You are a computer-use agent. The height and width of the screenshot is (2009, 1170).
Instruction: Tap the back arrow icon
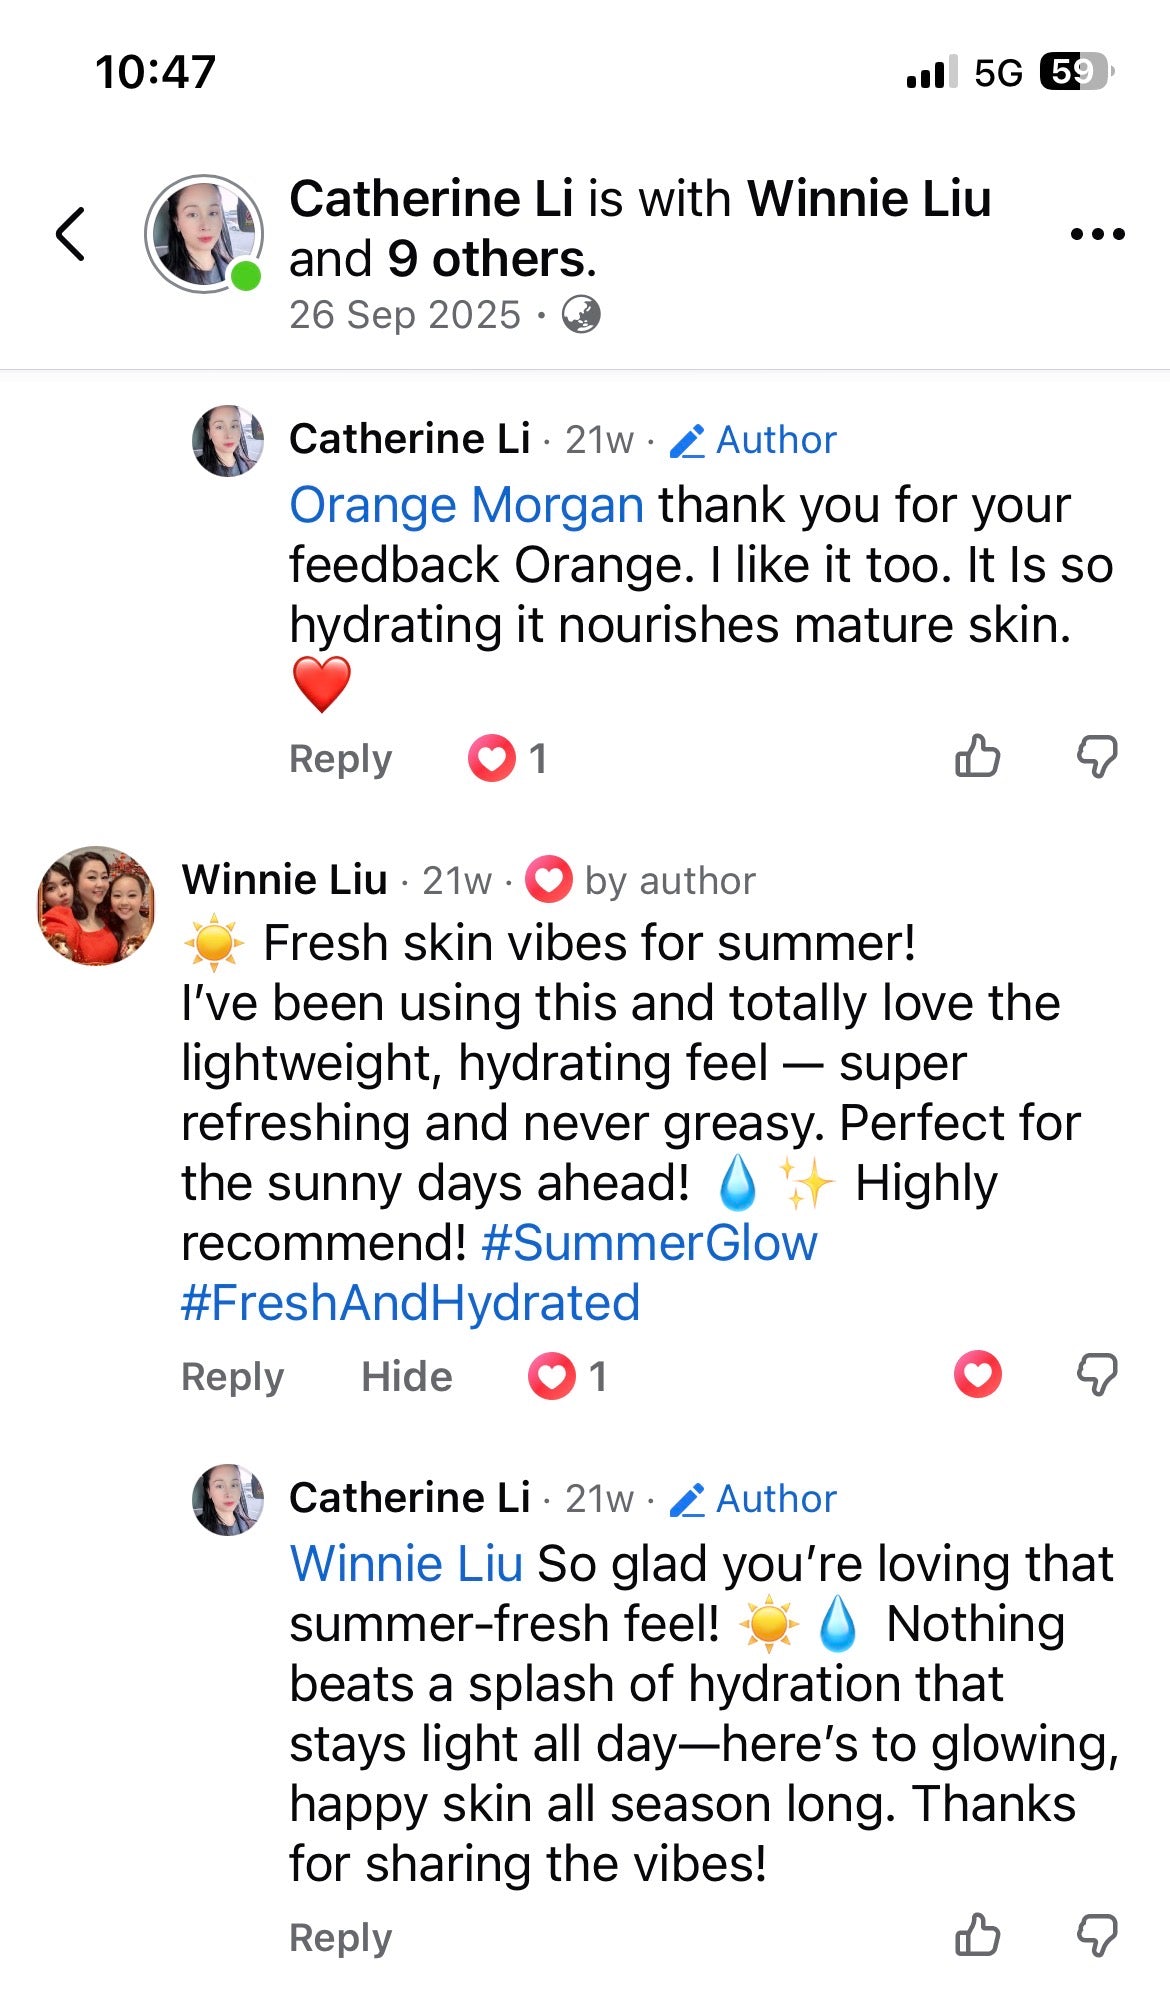70,234
